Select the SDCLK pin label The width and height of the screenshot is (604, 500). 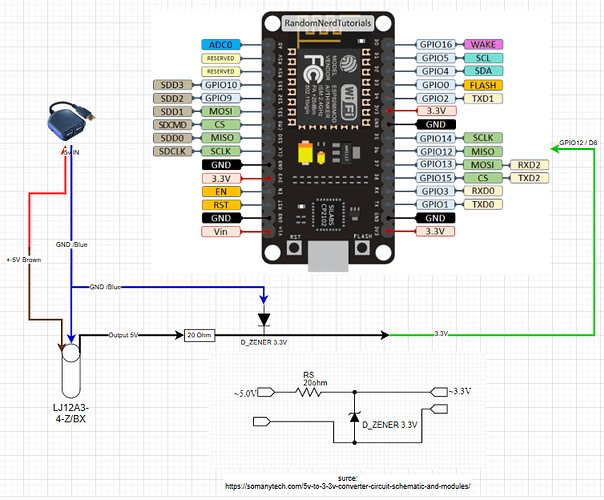172,151
